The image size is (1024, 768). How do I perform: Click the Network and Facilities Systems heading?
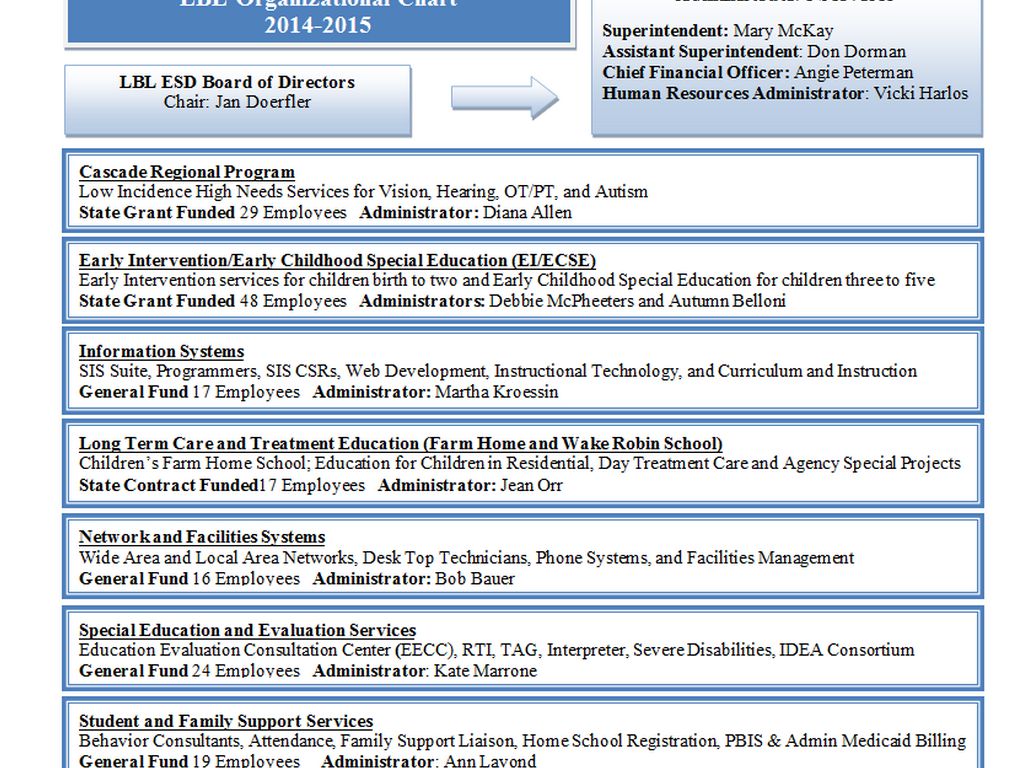pyautogui.click(x=202, y=537)
